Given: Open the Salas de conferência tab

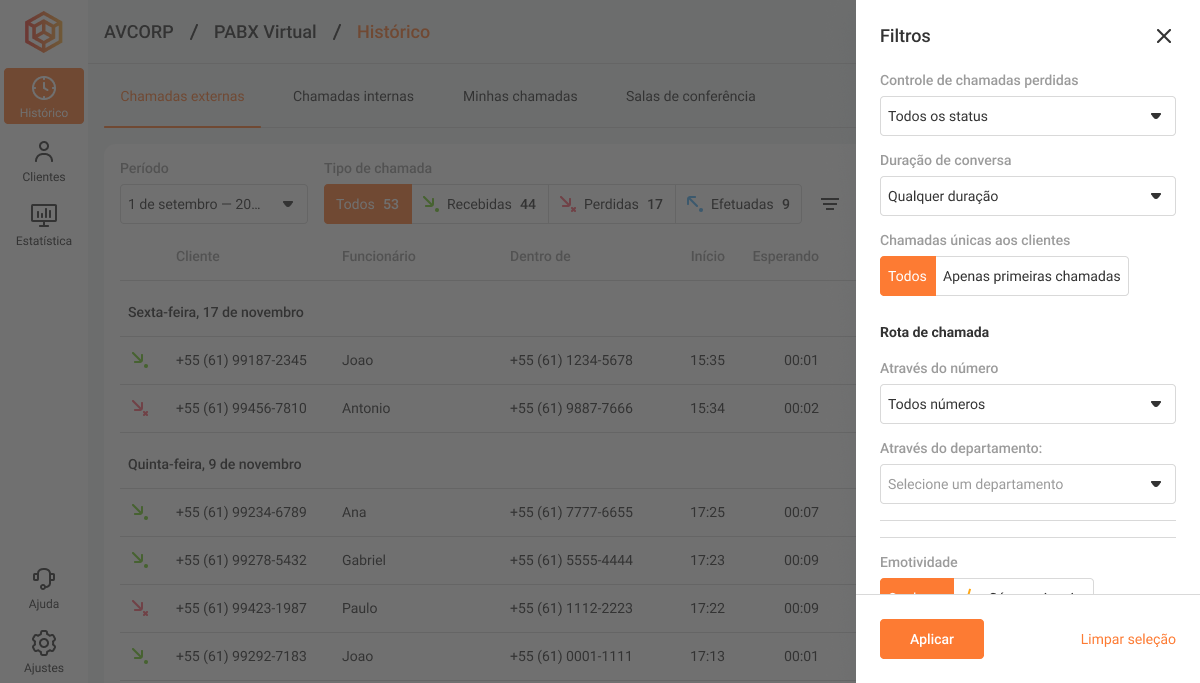Looking at the screenshot, I should (x=690, y=97).
